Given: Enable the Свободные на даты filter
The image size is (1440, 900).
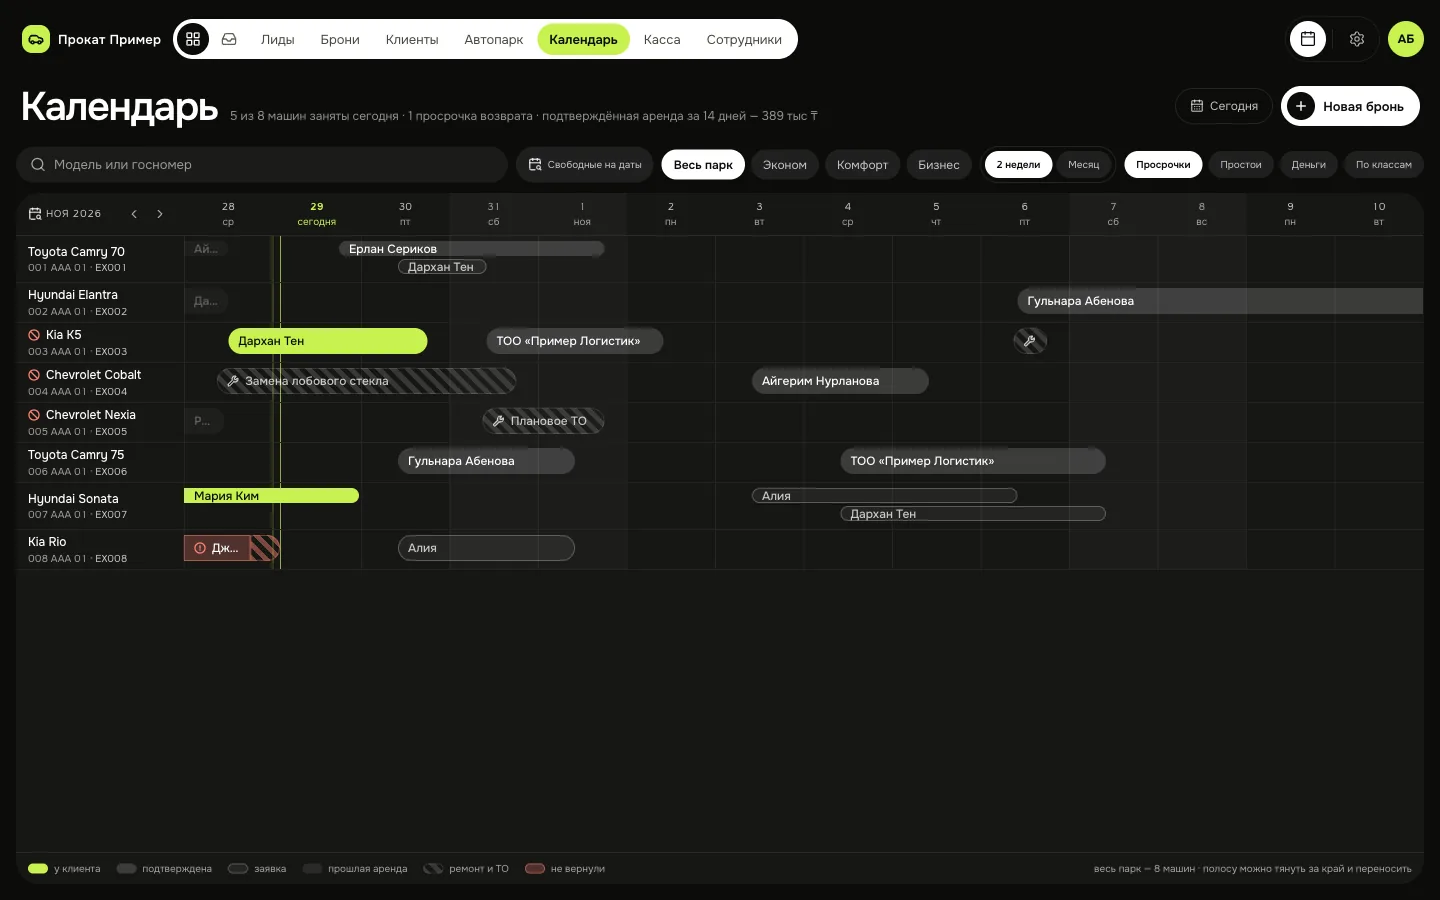Looking at the screenshot, I should coord(585,164).
